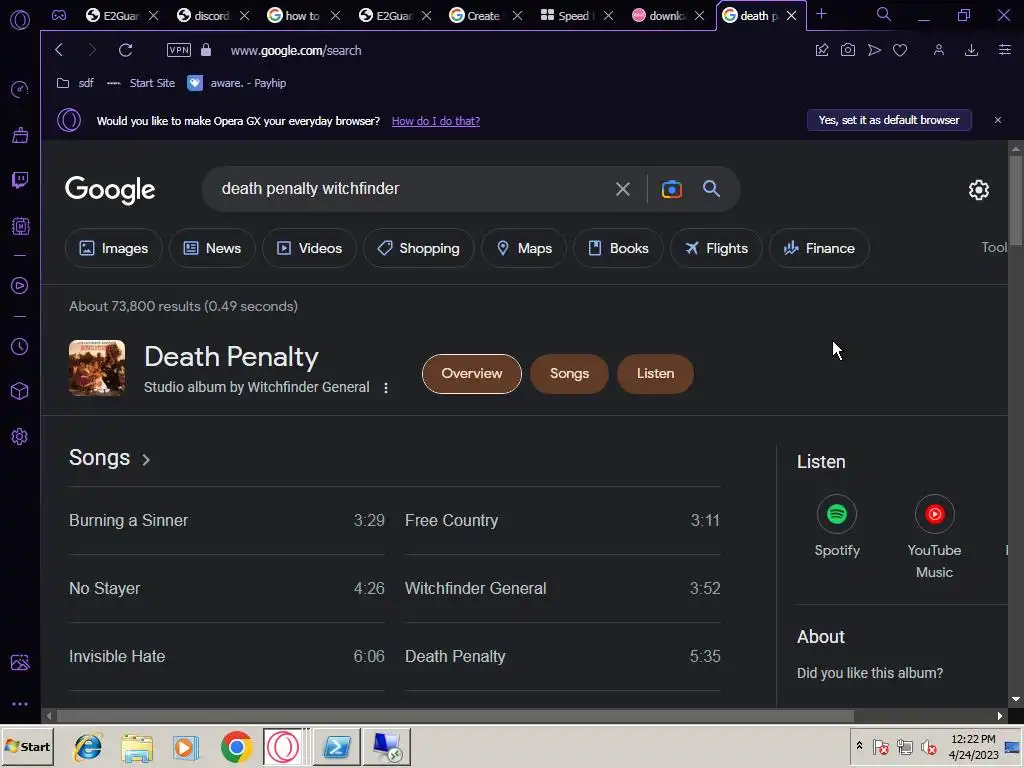Open GX Cleaner chip icon in sidebar

pos(20,226)
